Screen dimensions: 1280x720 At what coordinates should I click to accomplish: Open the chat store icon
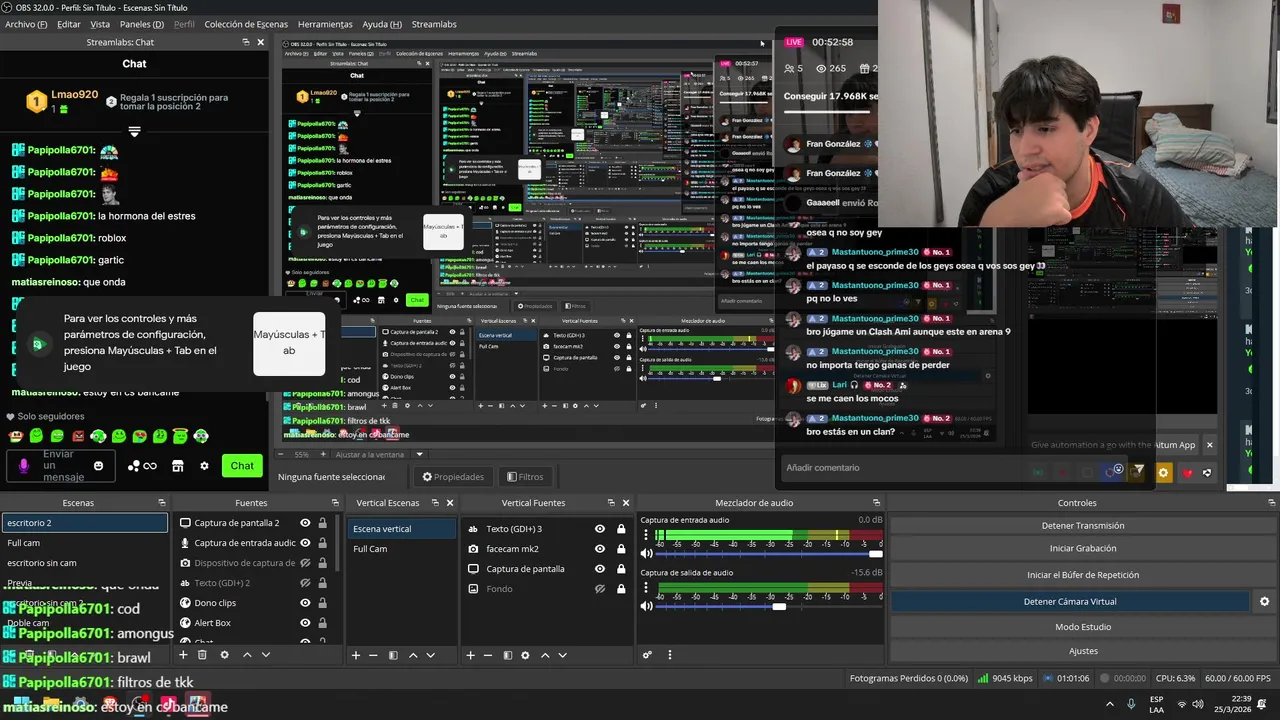coord(178,466)
